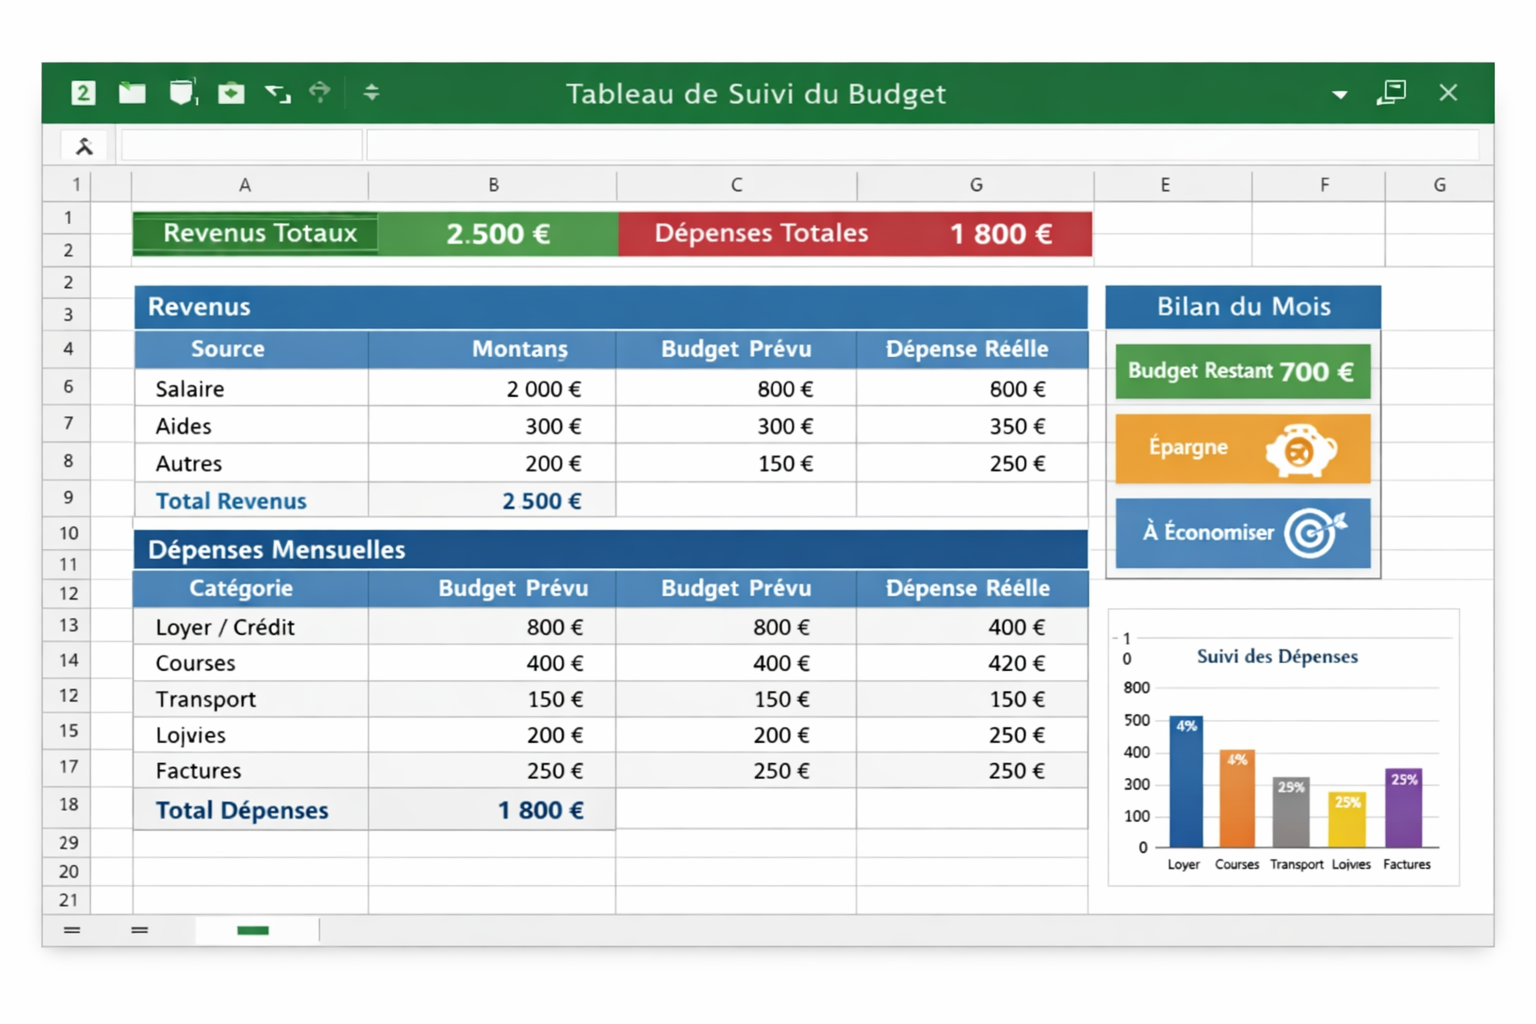This screenshot has width=1536, height=1024.
Task: Select the active green sheet tab
Action: 253,930
